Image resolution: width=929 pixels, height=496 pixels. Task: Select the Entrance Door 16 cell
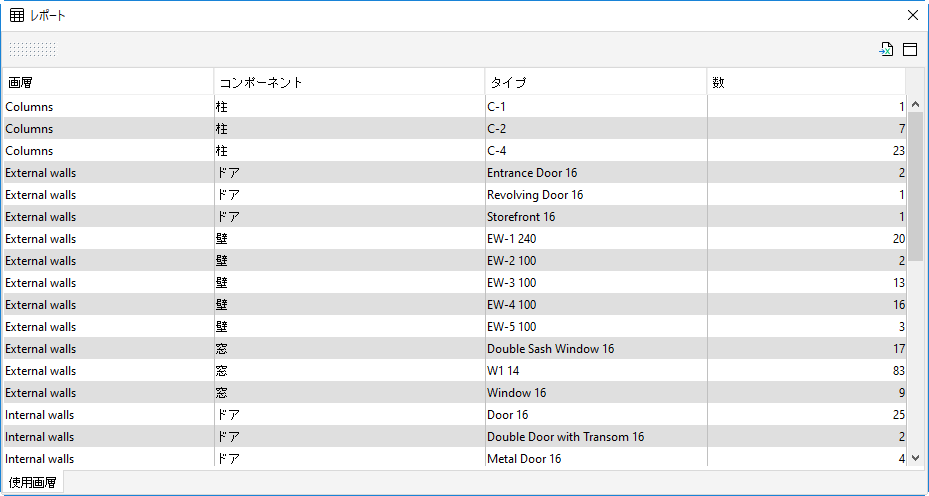(x=596, y=172)
